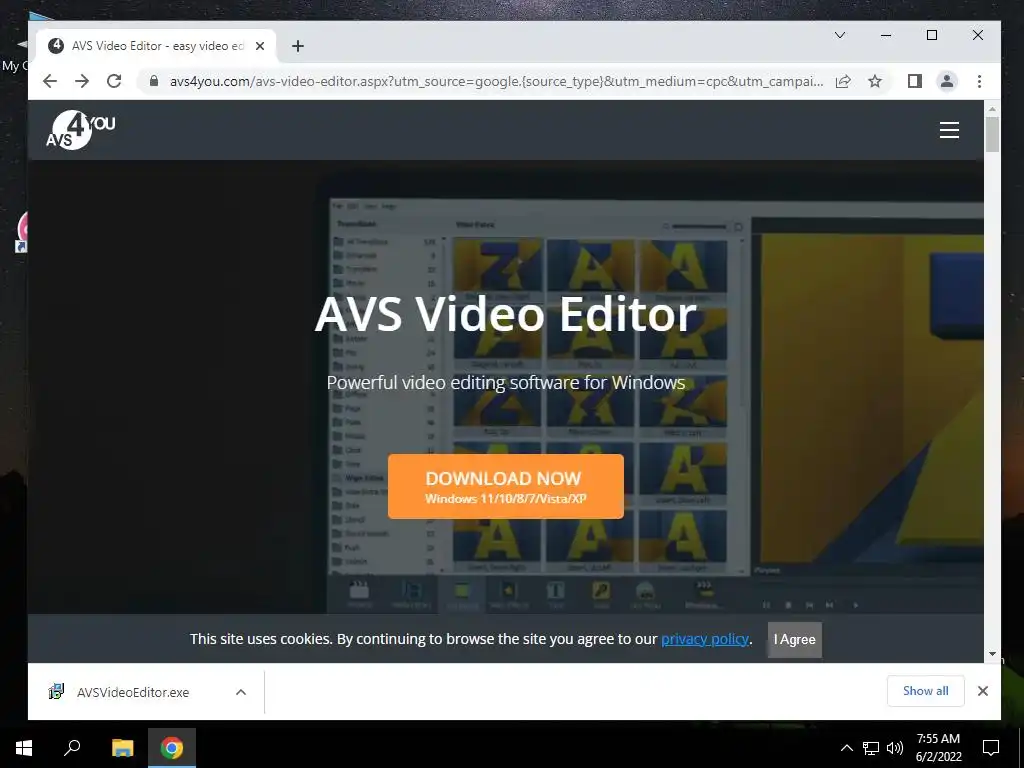Click the AVS4YOU logo
The width and height of the screenshot is (1024, 768).
(x=80, y=130)
